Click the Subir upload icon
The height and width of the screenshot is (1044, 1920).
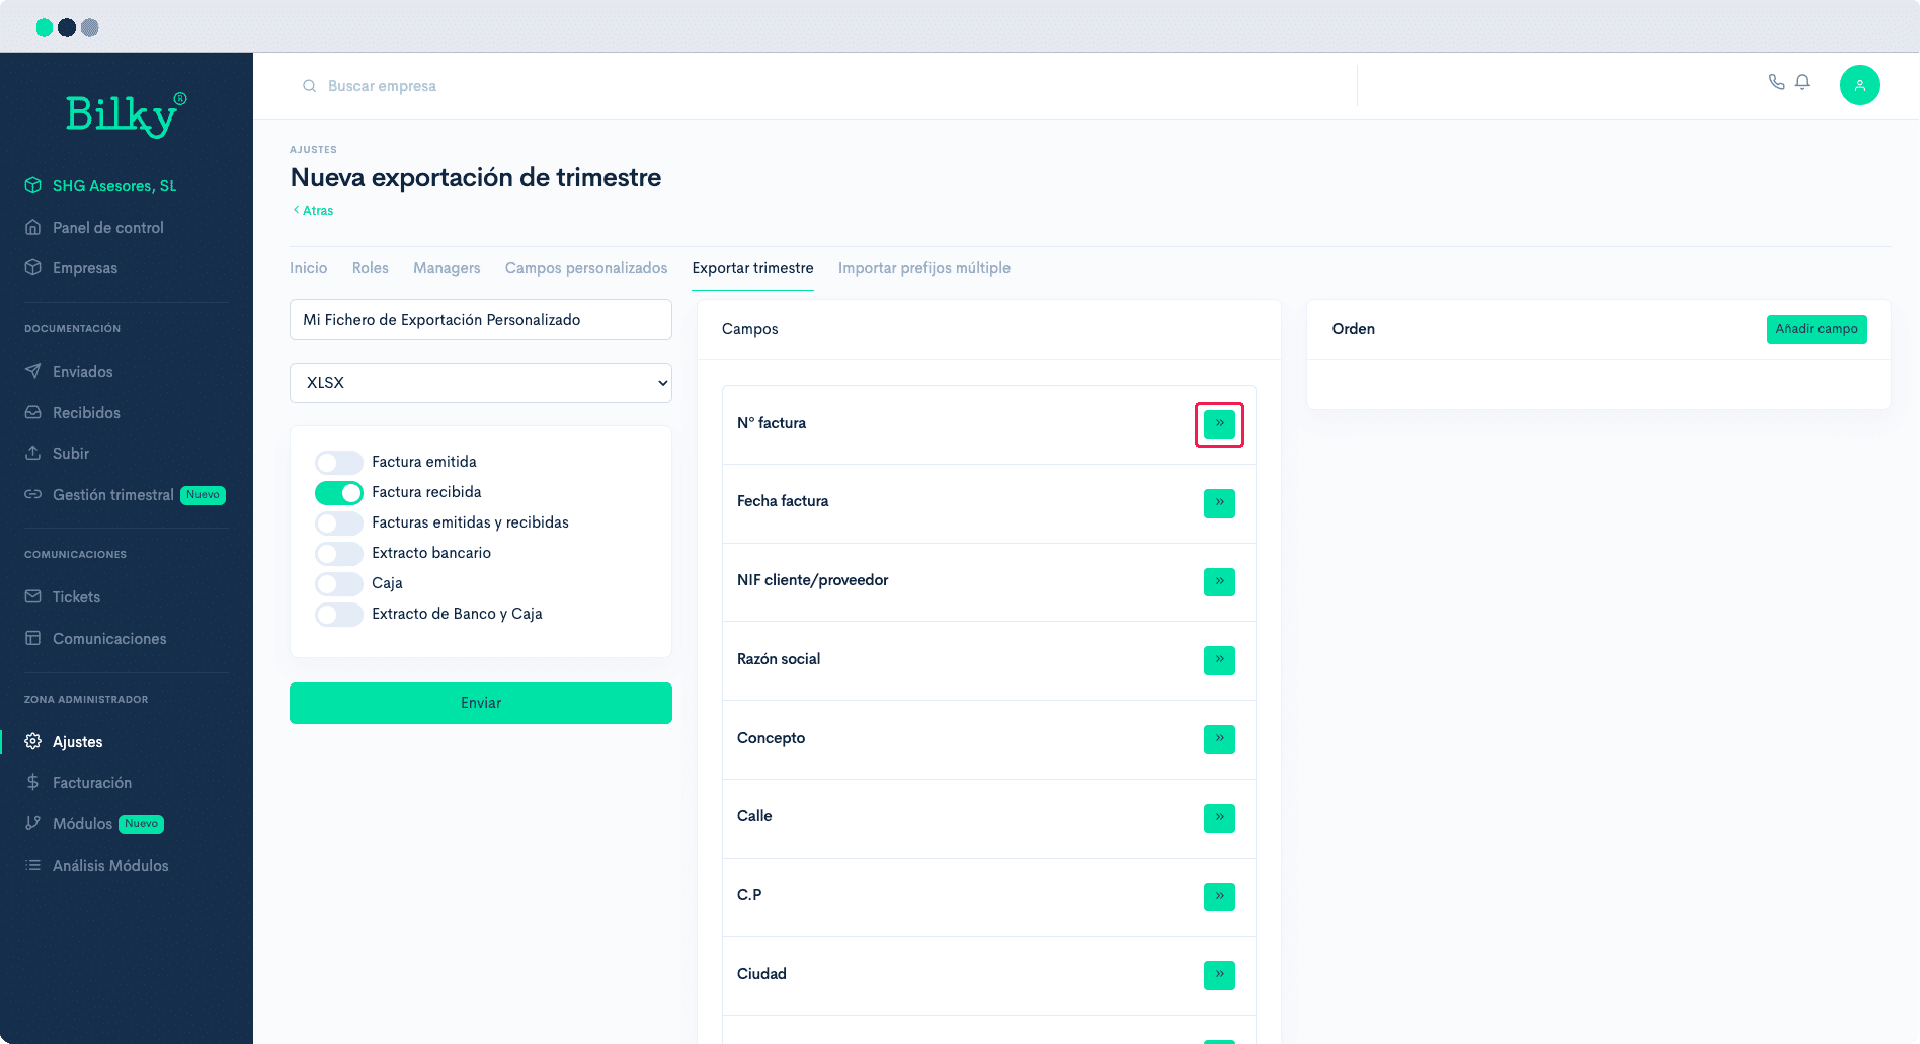33,453
